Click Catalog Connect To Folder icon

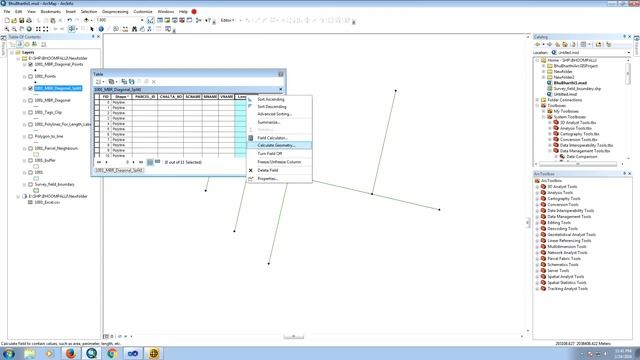(x=599, y=44)
